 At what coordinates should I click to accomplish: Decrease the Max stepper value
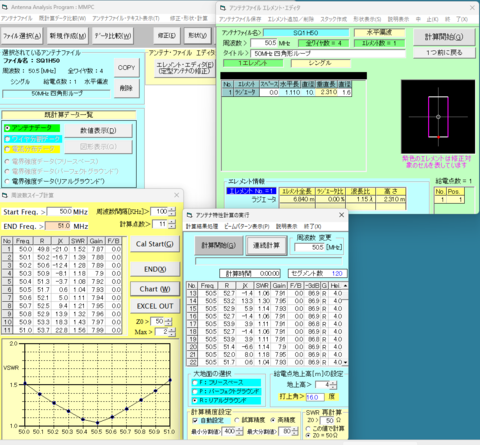pos(172,334)
